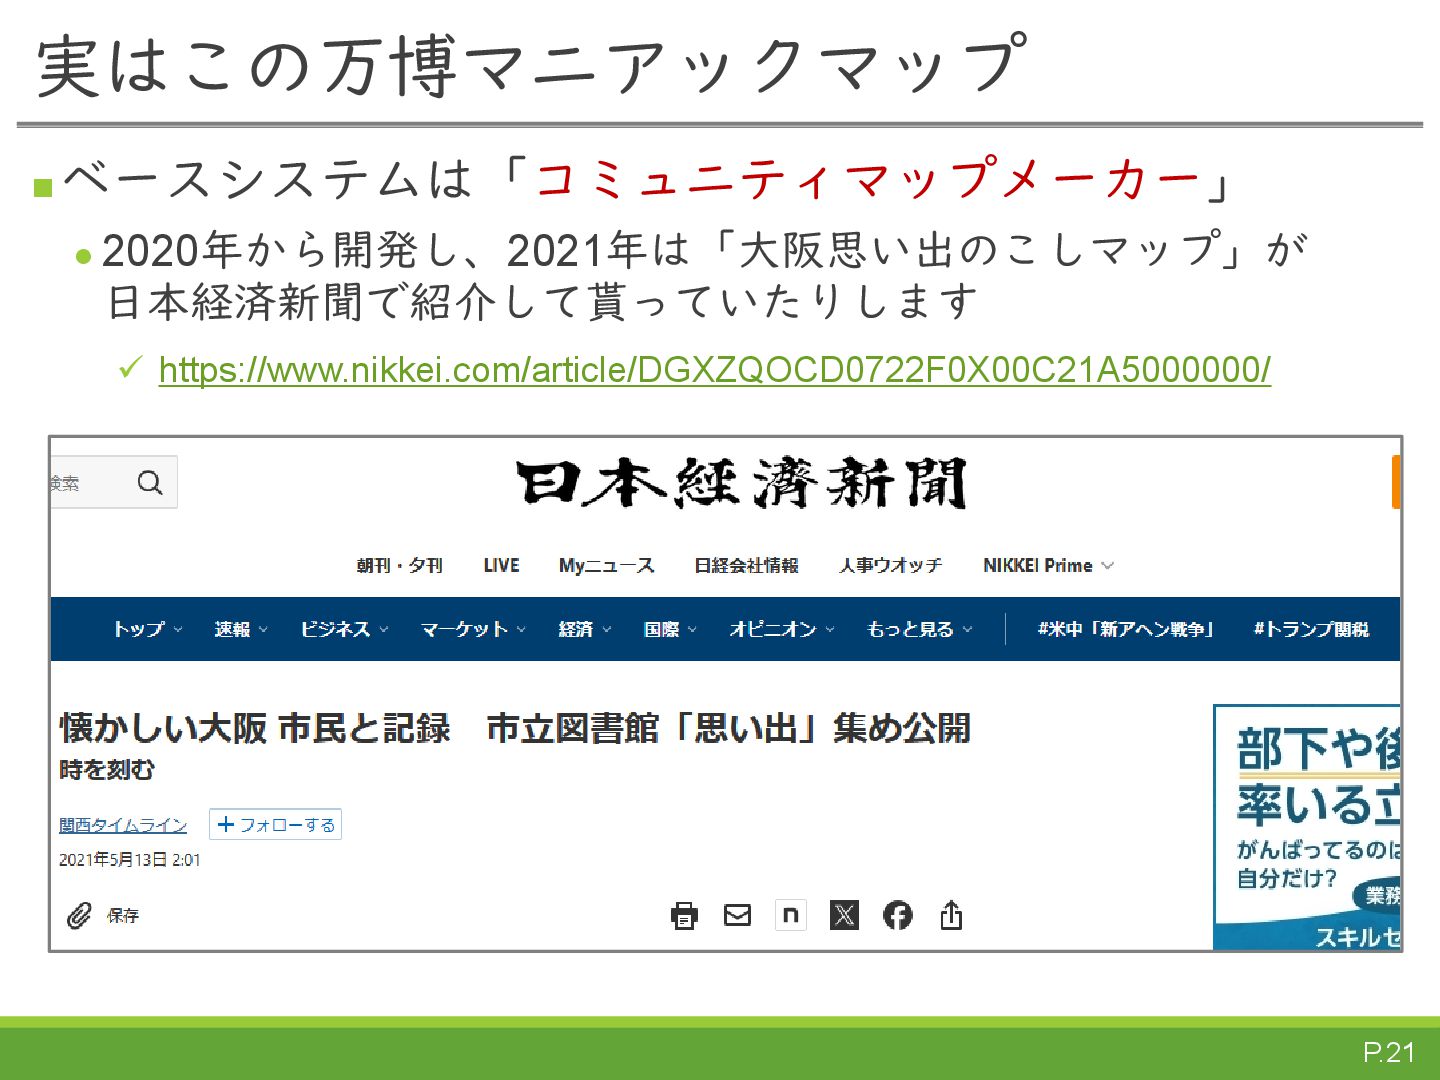Expand the NIKKEI Prime dropdown
This screenshot has width=1440, height=1080.
(1048, 565)
